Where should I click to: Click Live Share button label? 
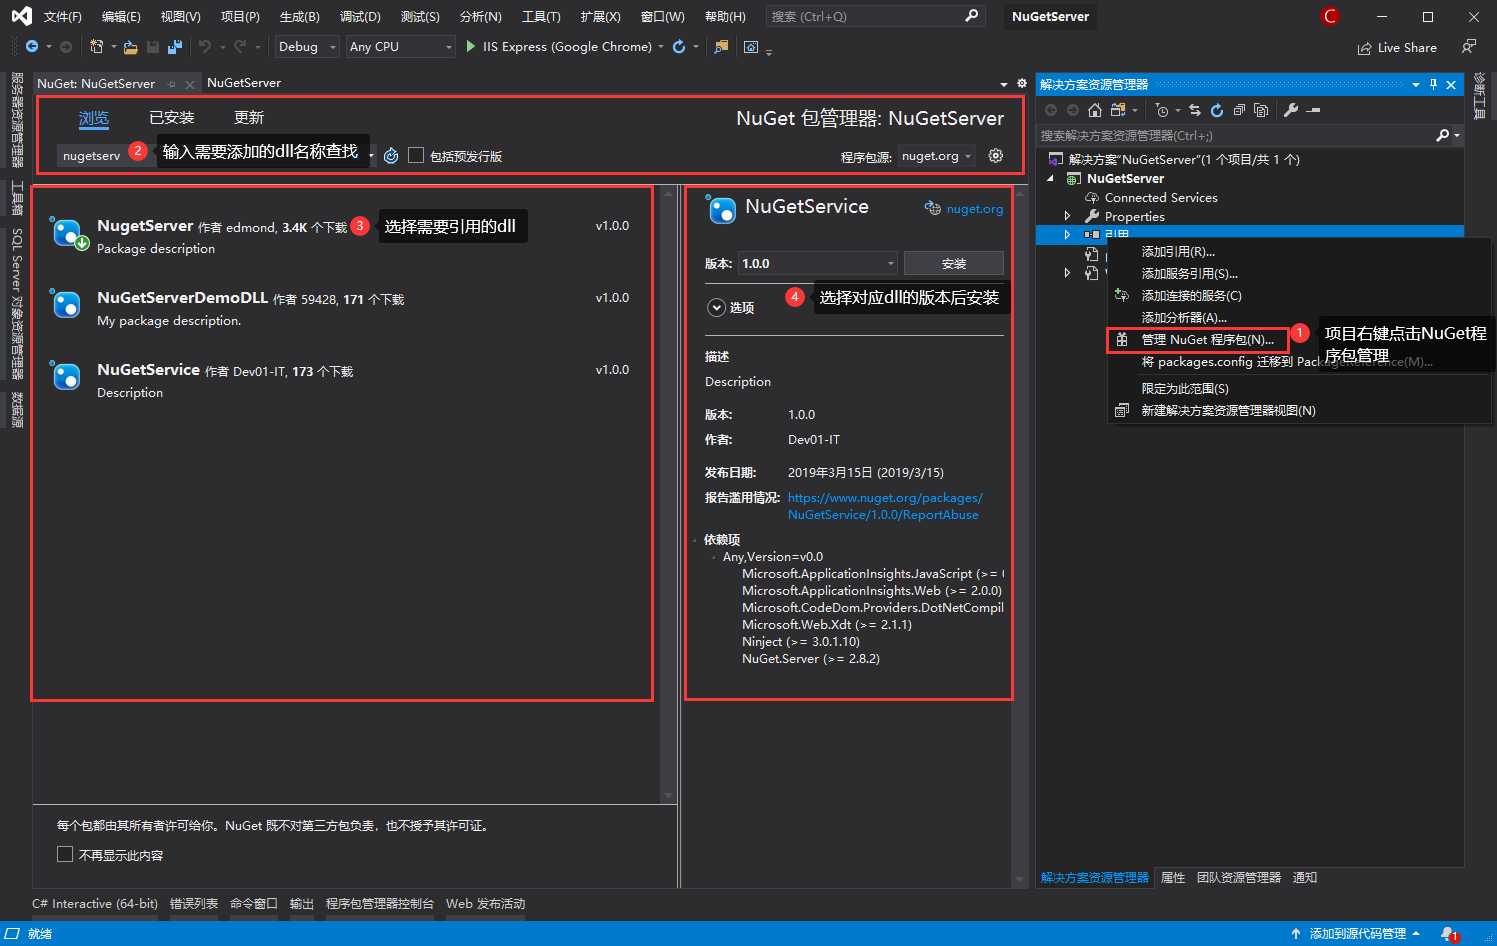[x=1407, y=48]
